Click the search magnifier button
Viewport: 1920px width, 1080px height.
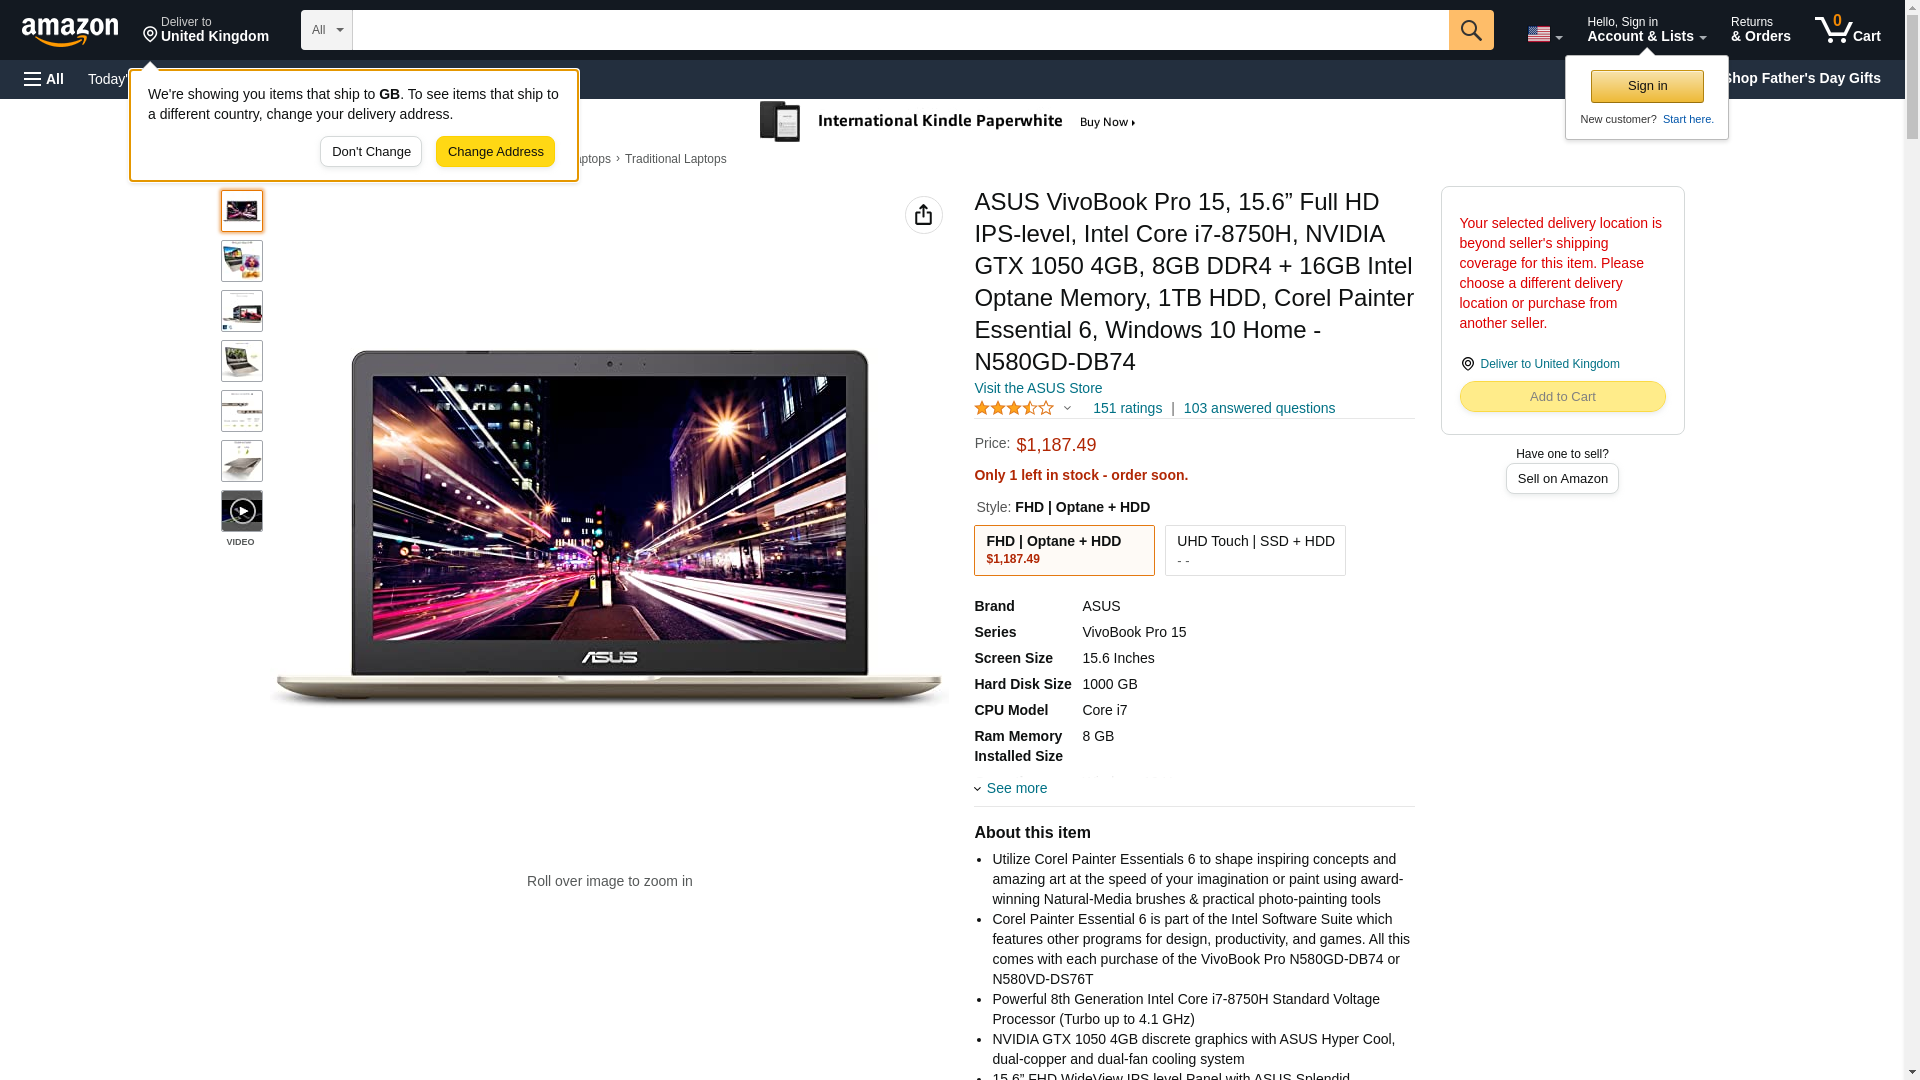[1470, 30]
